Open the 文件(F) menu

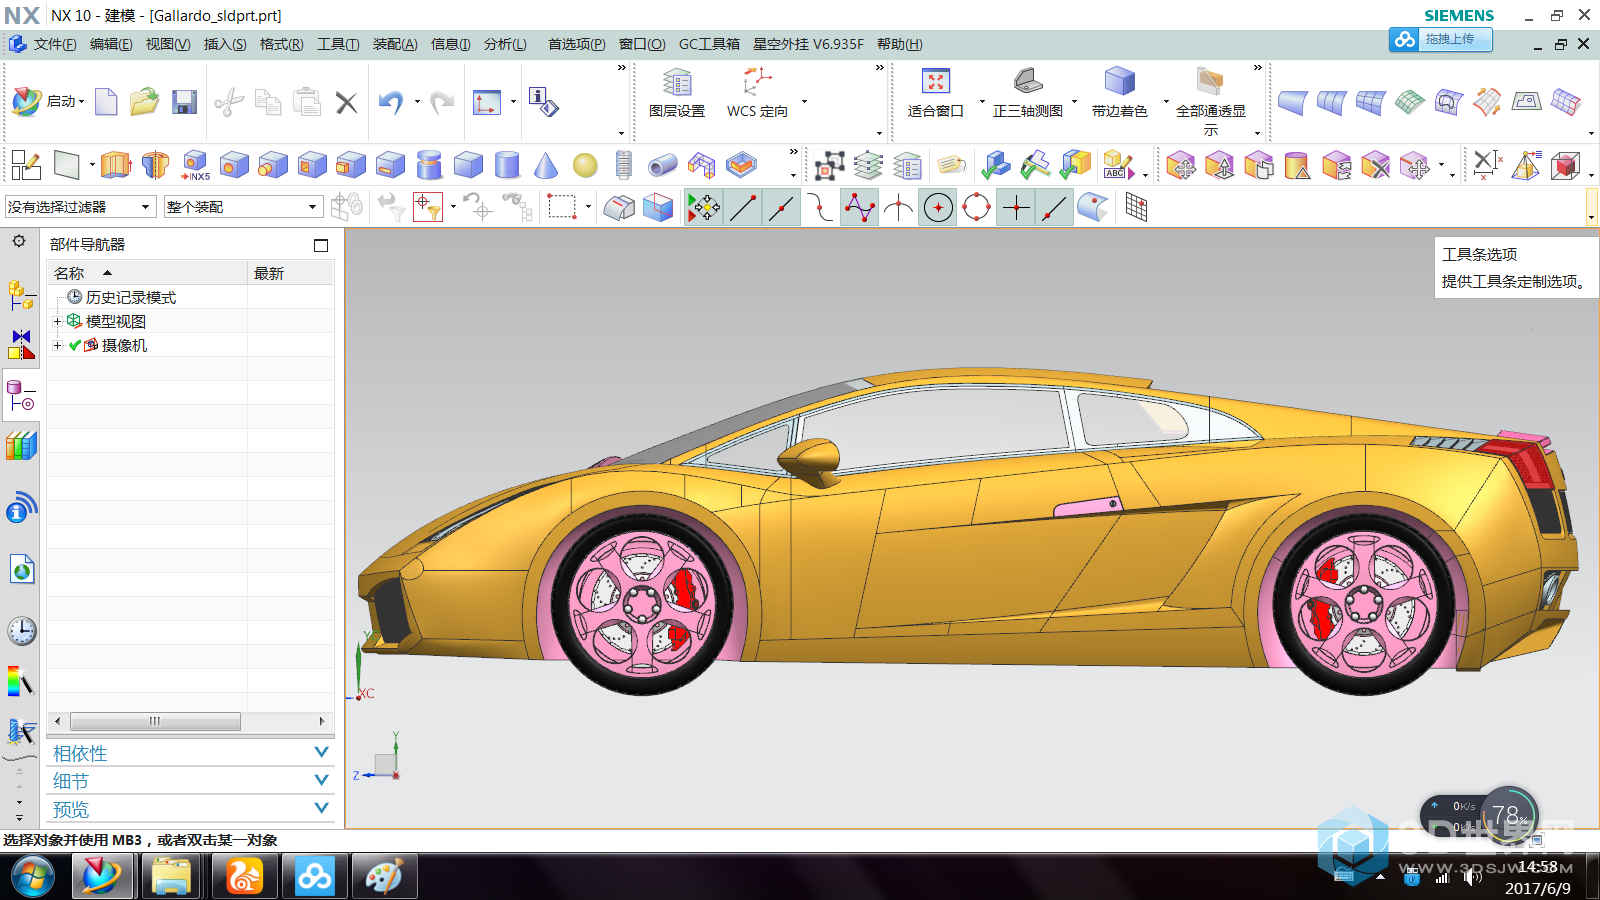click(x=55, y=44)
